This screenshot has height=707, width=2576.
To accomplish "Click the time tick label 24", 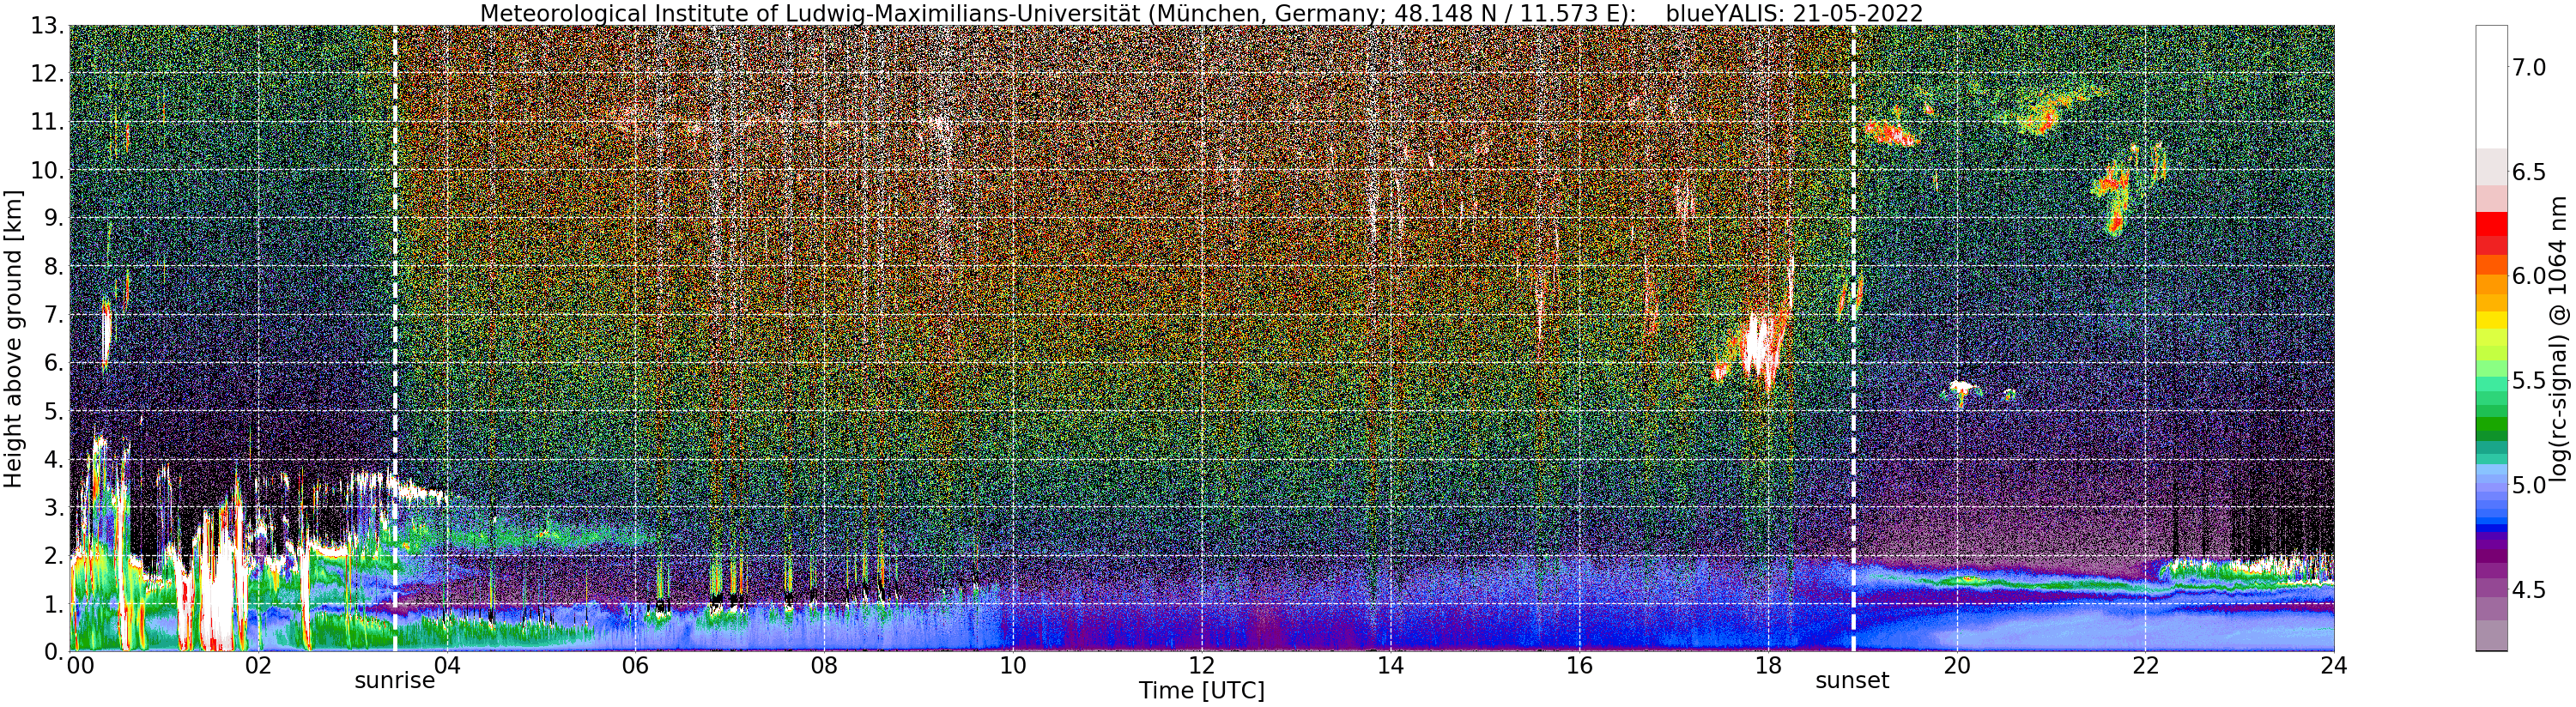I will click(x=2334, y=666).
